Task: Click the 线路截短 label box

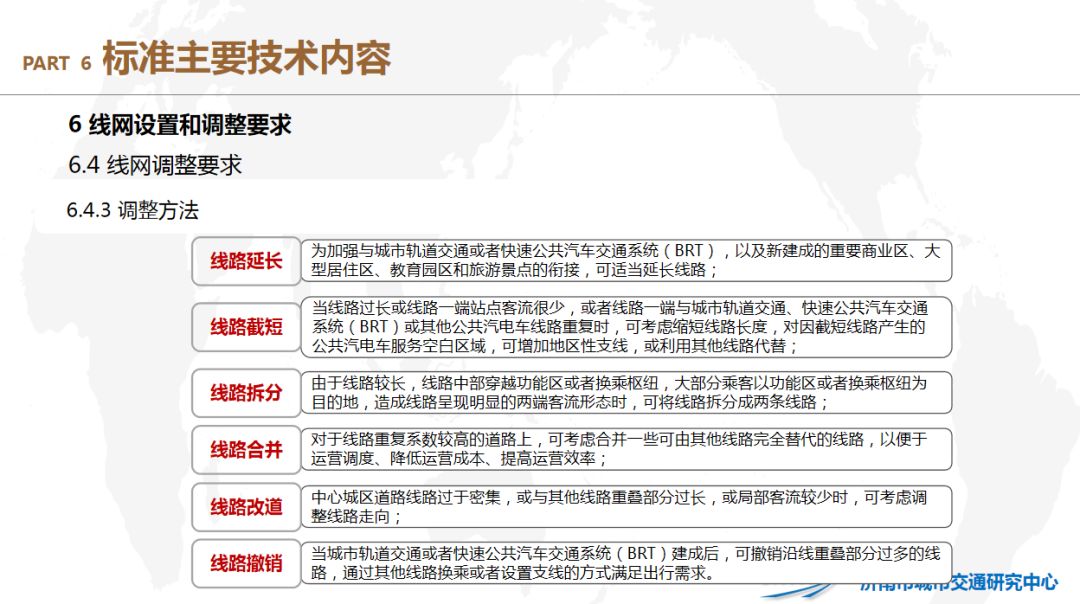Action: [x=246, y=326]
